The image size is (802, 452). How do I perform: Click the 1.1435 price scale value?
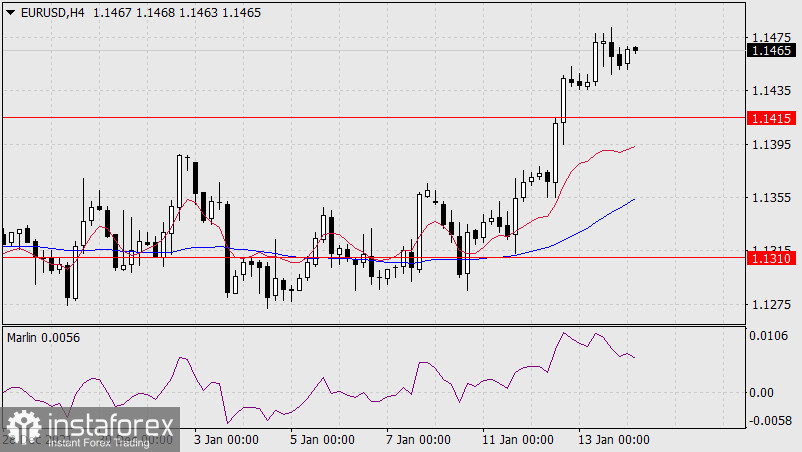771,91
